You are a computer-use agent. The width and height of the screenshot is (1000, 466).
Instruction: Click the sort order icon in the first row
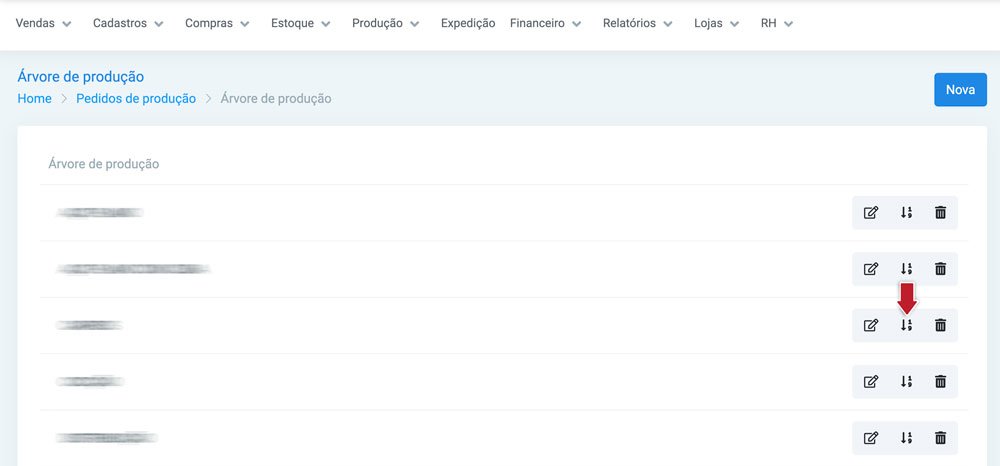click(906, 213)
